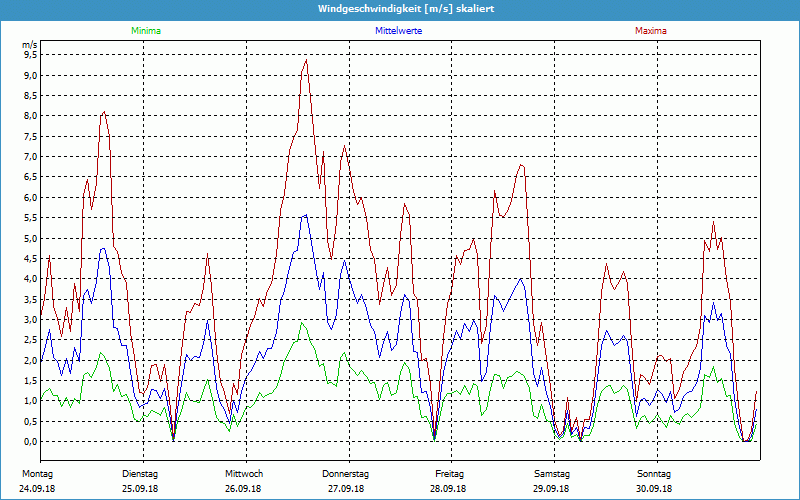Viewport: 800px width, 500px height.
Task: Click the 2,0 y-axis value
Action: [x=31, y=360]
